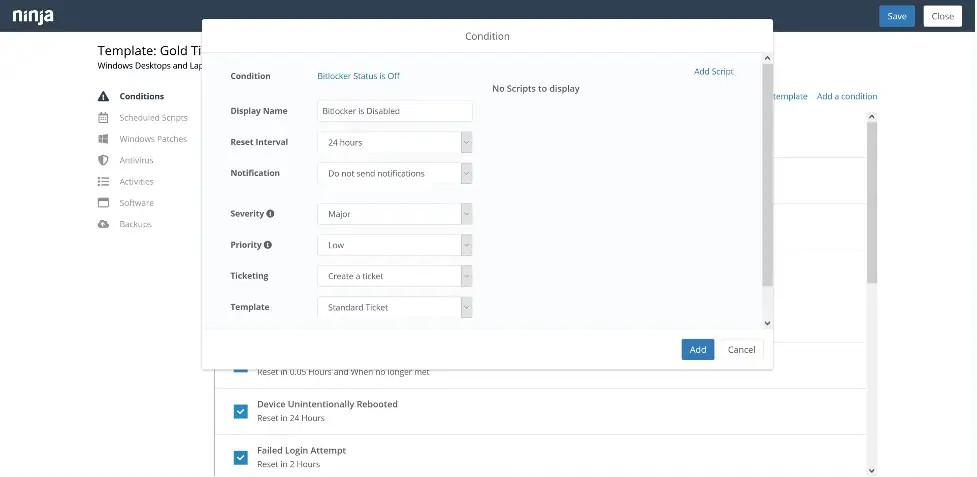This screenshot has width=977, height=477.
Task: Click dialog scrollbar up arrow
Action: [x=768, y=58]
